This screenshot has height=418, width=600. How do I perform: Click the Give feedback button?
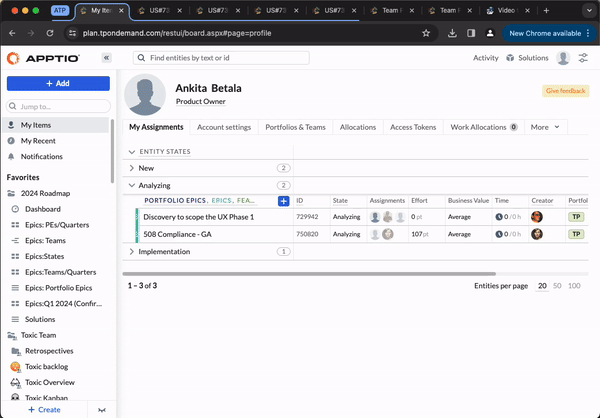[565, 91]
